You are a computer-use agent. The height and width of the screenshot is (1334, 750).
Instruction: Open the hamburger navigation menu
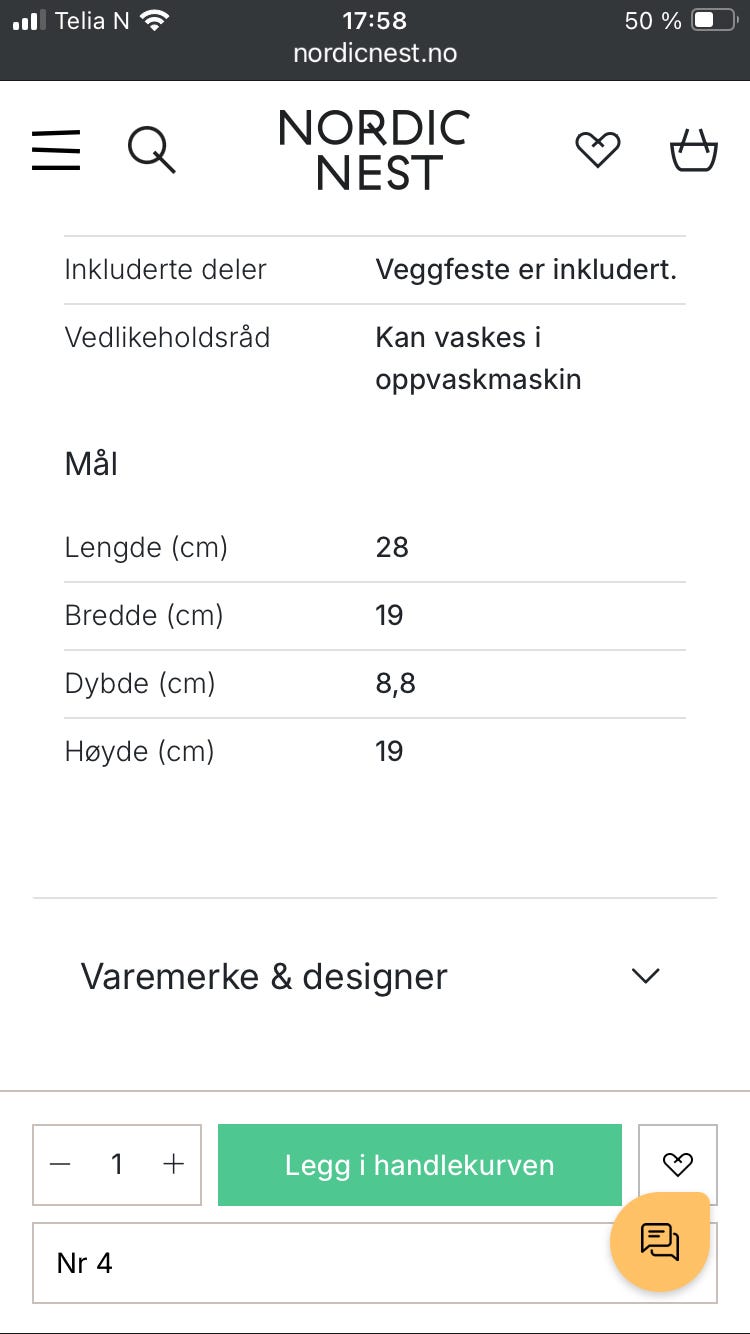point(56,151)
